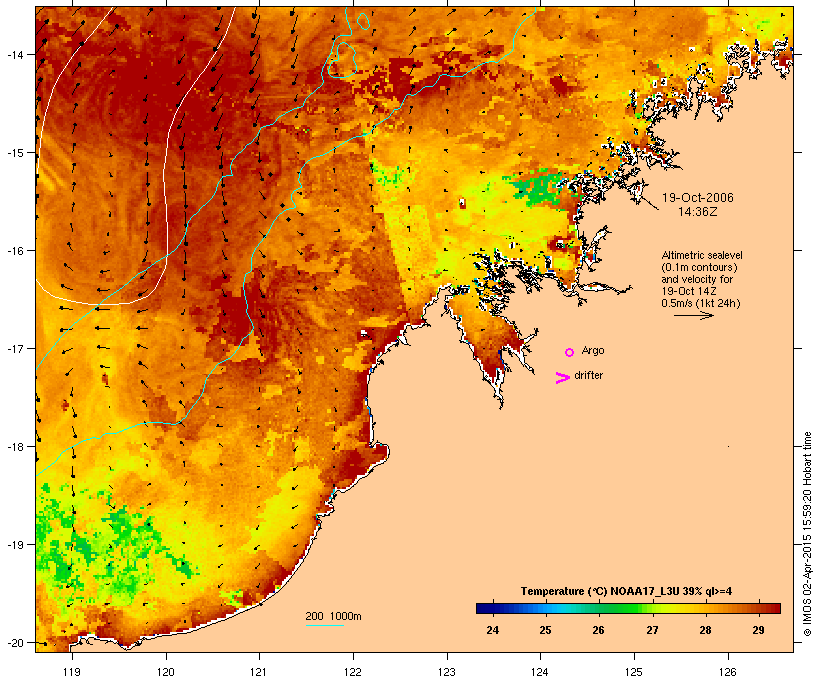The height and width of the screenshot is (680, 820).
Task: Click the temperature color bar
Action: click(x=628, y=608)
